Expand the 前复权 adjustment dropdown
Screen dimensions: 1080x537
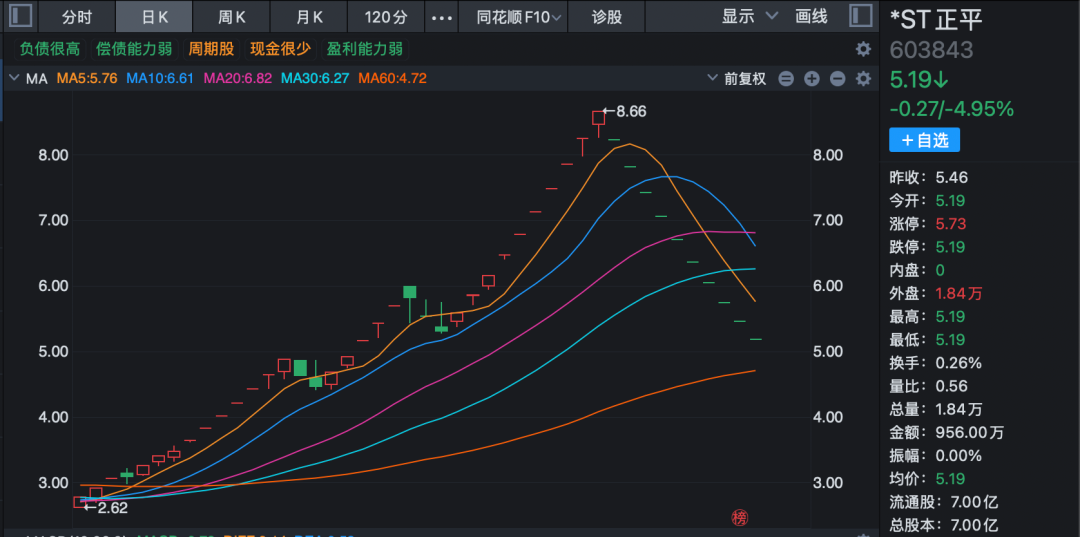pyautogui.click(x=738, y=78)
